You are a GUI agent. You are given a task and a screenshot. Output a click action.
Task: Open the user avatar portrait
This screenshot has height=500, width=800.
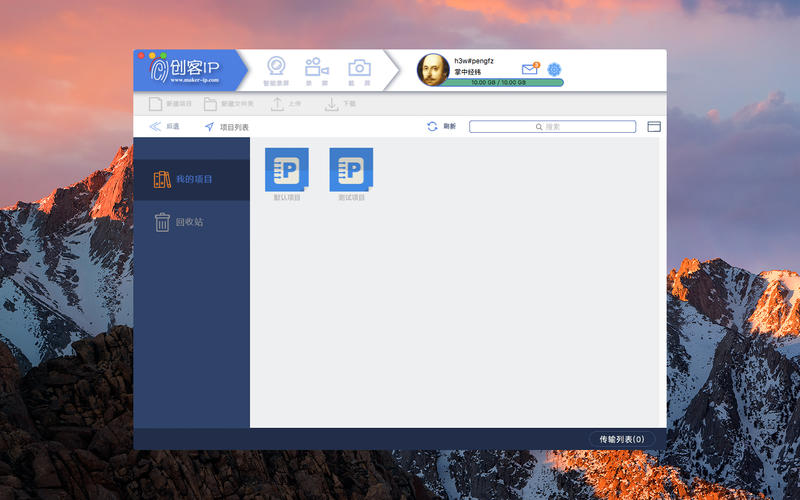coord(433,70)
